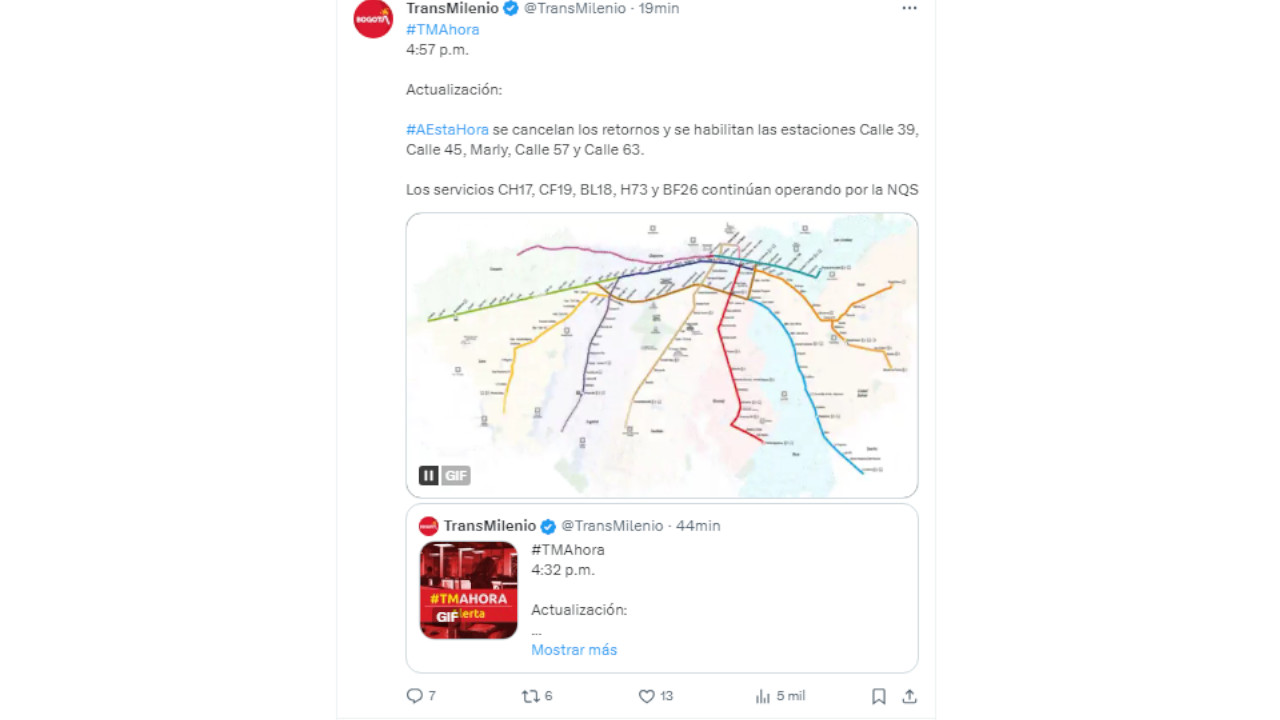Viewport: 1280px width, 720px height.
Task: Open the red #TMAHORA alert thumbnail
Action: click(469, 590)
